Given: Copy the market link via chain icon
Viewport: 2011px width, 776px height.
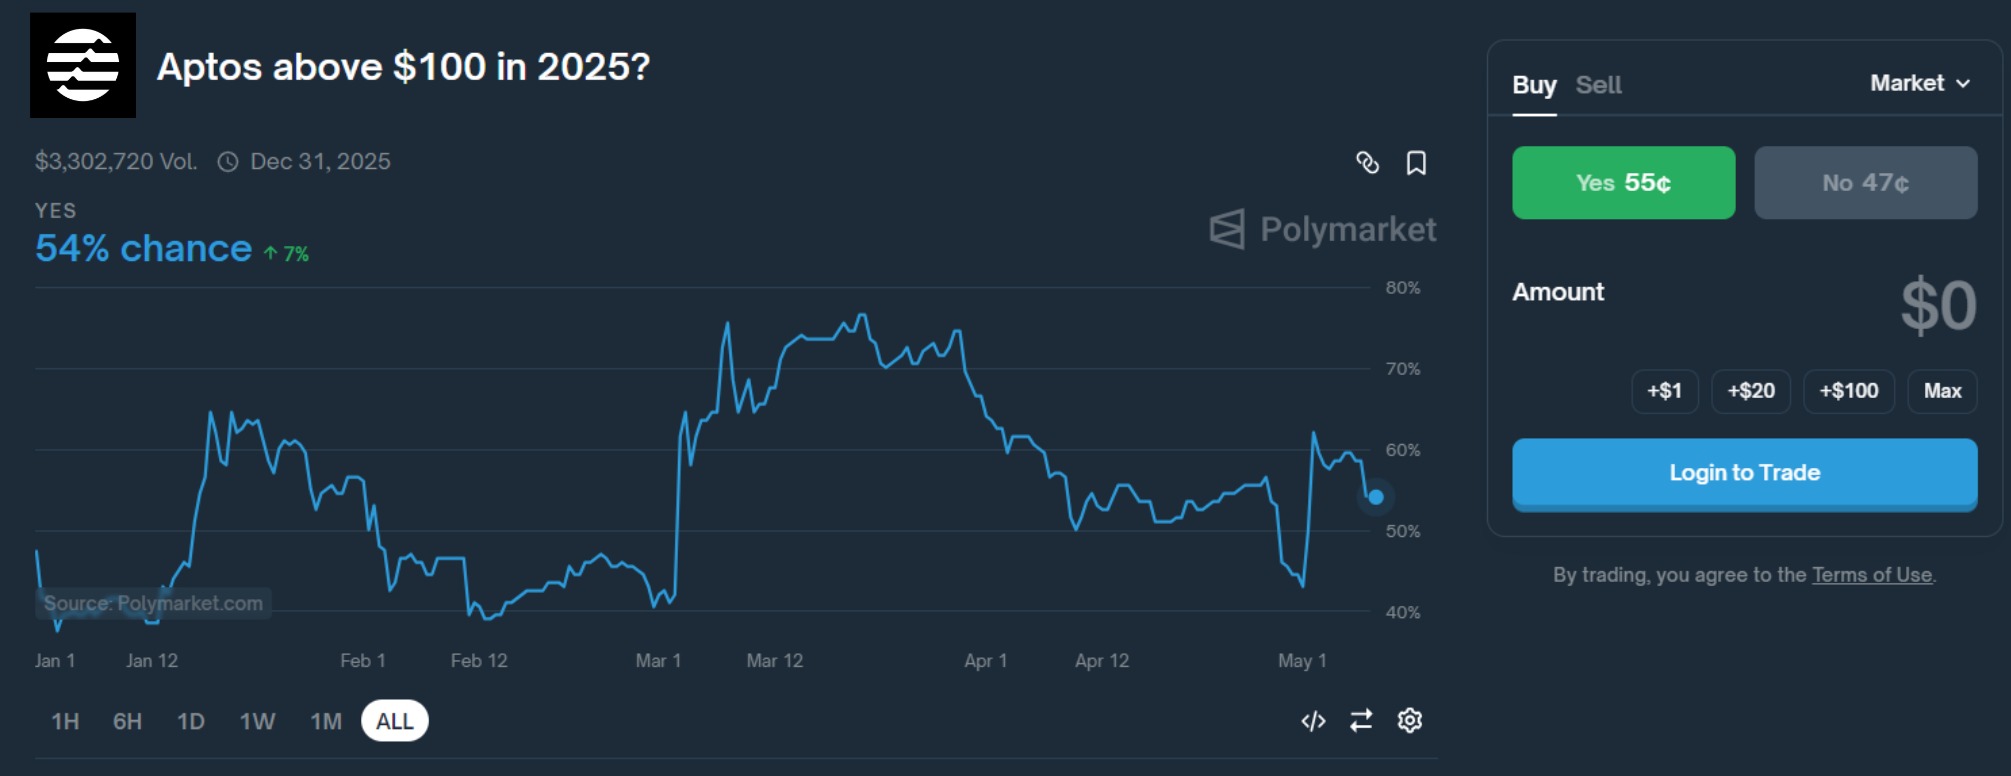Looking at the screenshot, I should [x=1367, y=162].
